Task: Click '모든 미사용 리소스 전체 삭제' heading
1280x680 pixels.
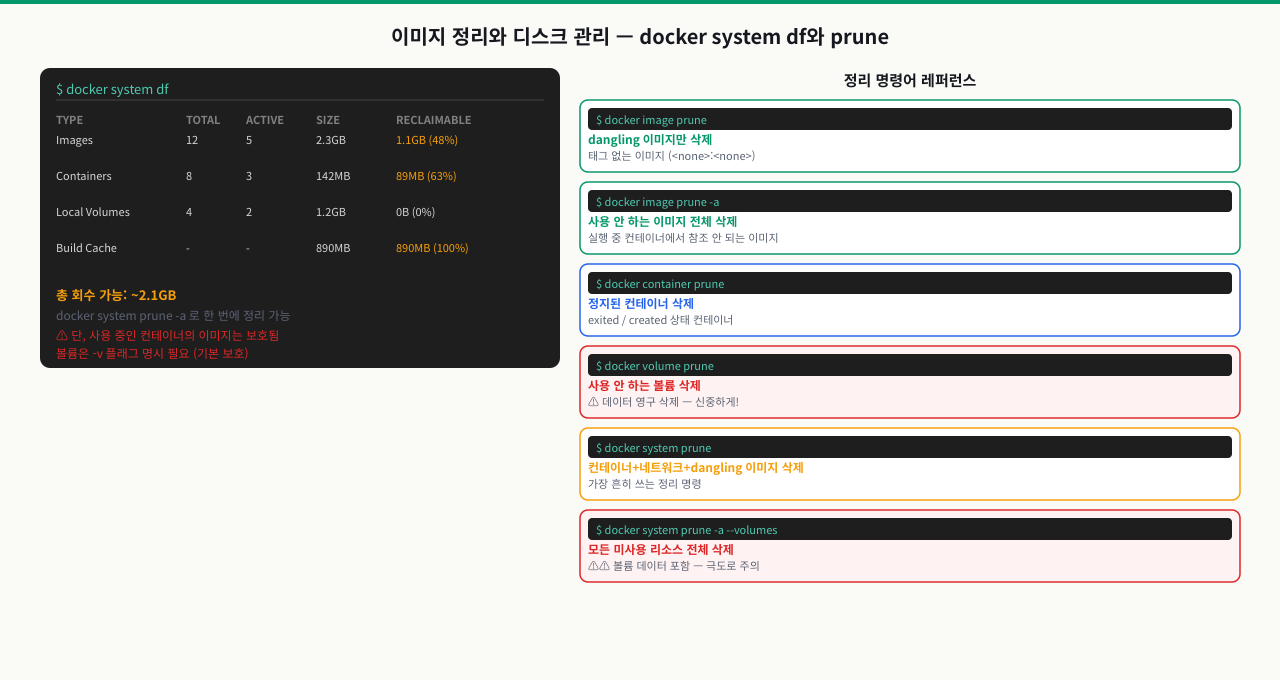Action: click(x=661, y=550)
